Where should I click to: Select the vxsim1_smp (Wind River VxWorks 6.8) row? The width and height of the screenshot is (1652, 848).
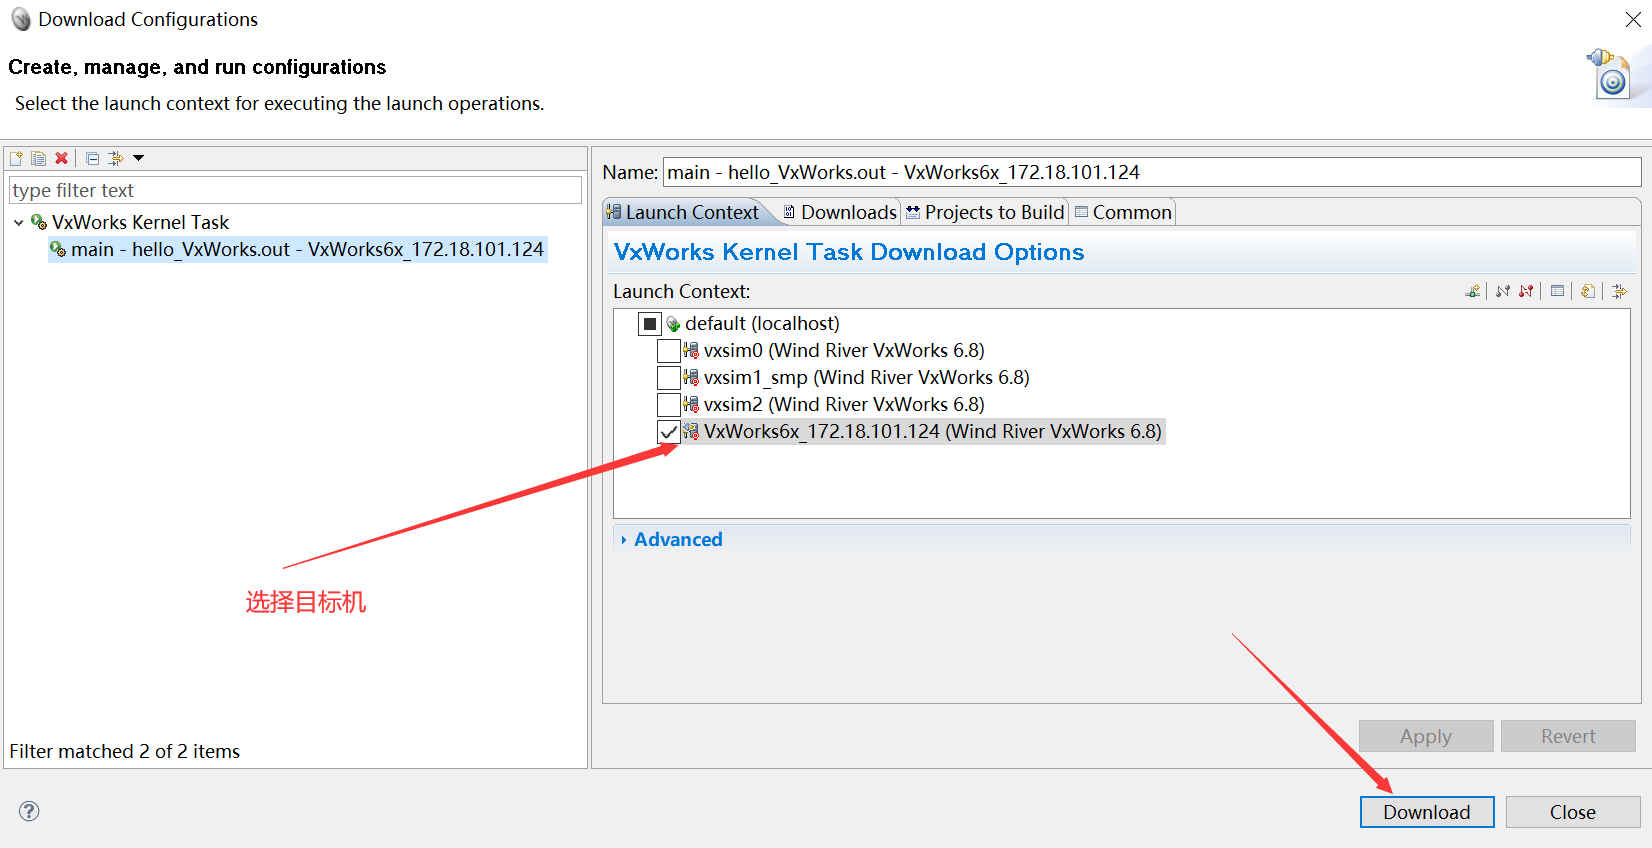pos(866,378)
